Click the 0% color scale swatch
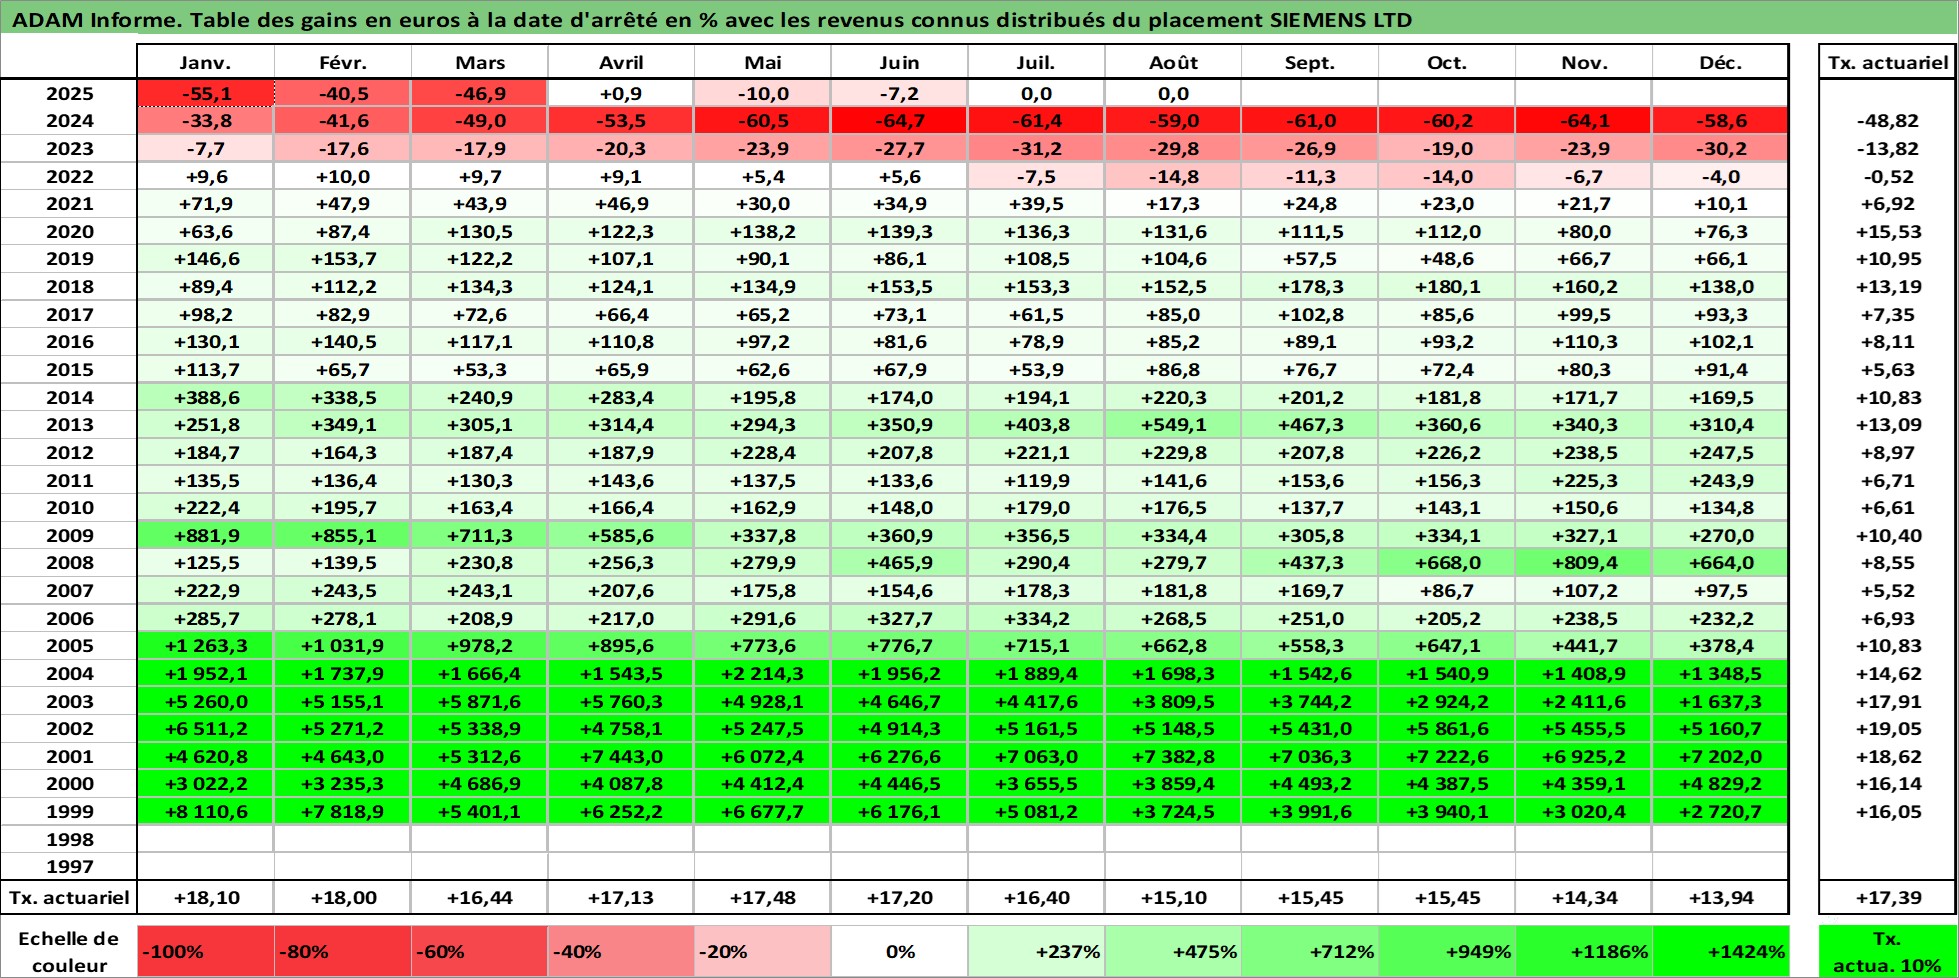1959x978 pixels. pyautogui.click(x=899, y=952)
